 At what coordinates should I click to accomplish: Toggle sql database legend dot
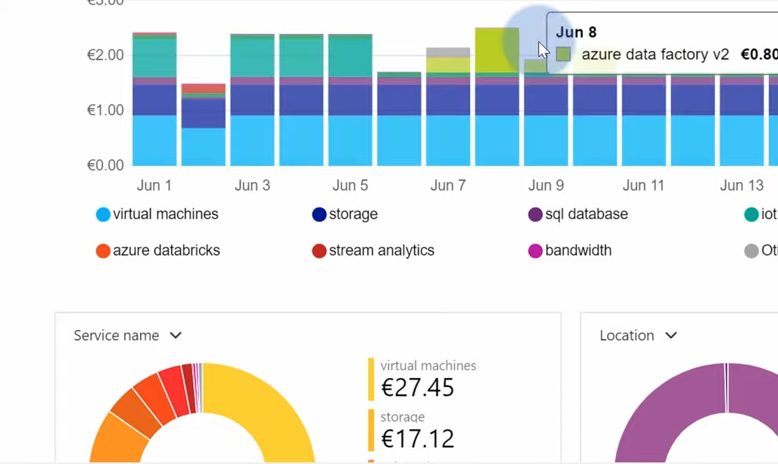pos(535,214)
